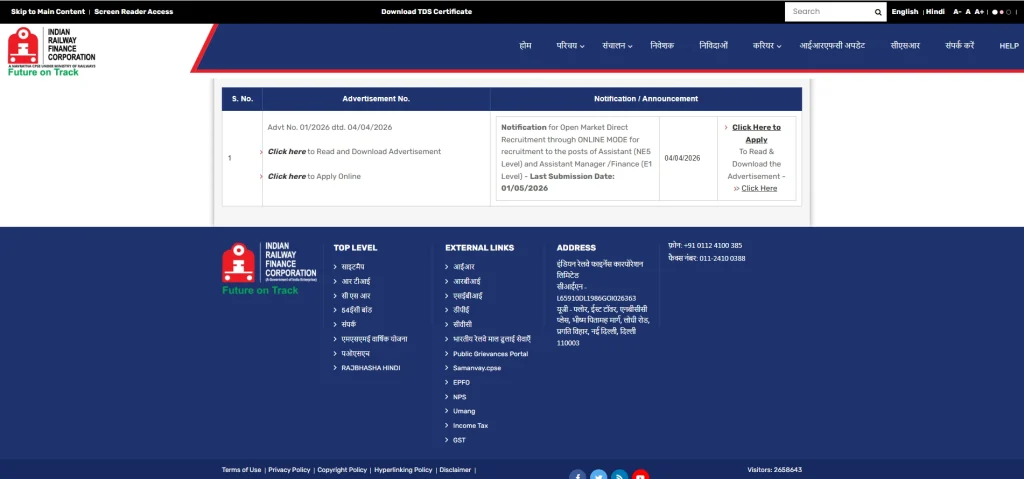This screenshot has width=1024, height=479.
Task: Decrease font size with A- button
Action: pos(957,12)
